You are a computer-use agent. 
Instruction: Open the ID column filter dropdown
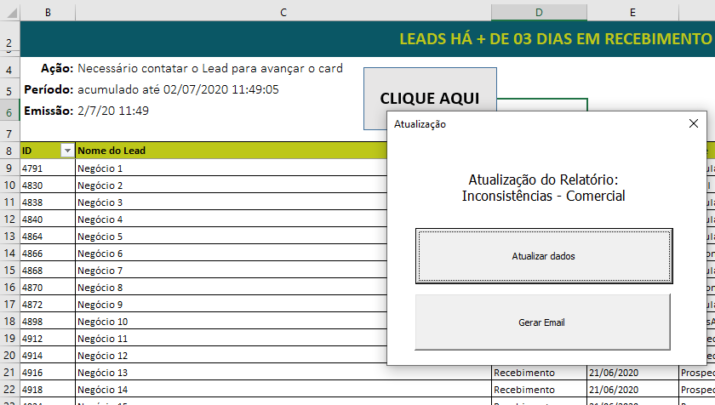tap(67, 151)
